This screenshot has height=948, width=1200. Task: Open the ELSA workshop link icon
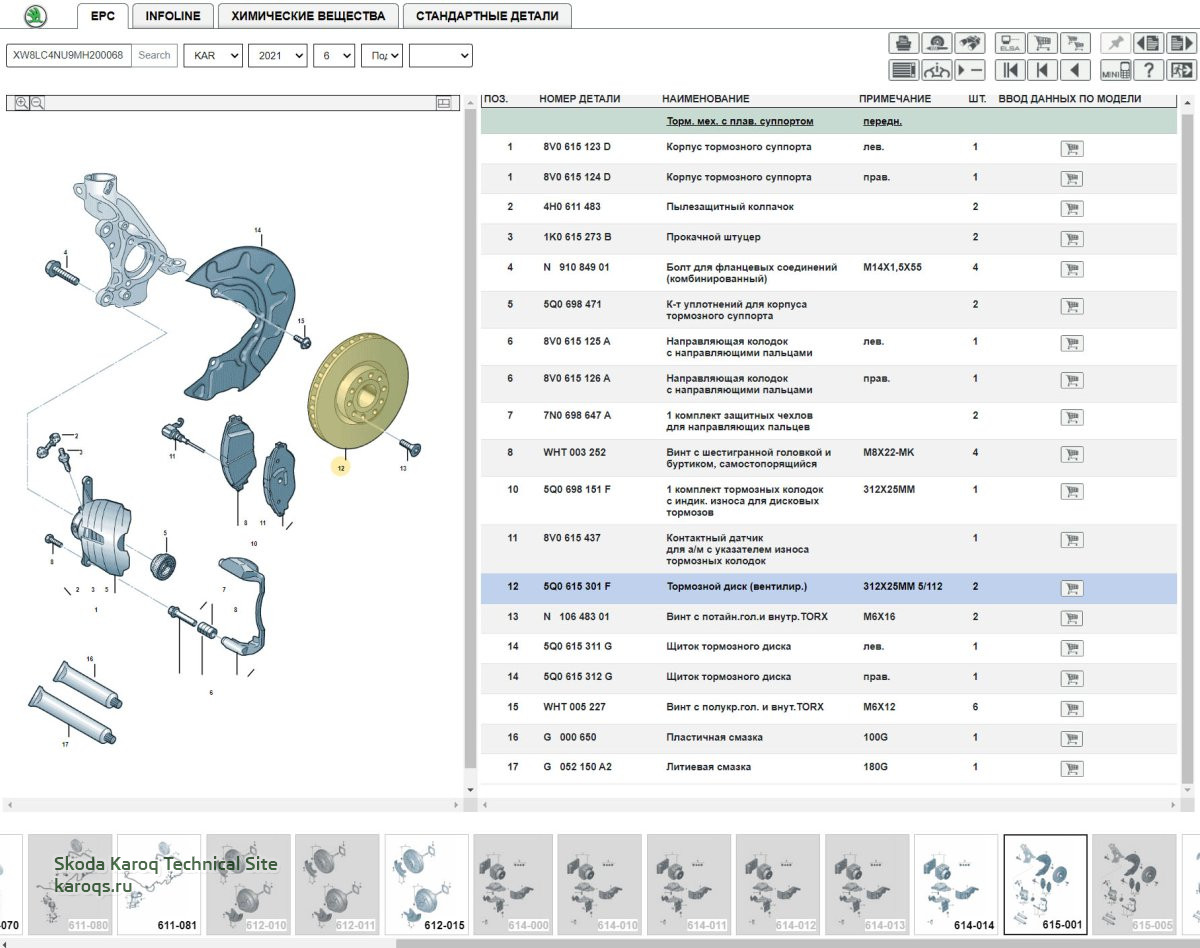click(1009, 43)
